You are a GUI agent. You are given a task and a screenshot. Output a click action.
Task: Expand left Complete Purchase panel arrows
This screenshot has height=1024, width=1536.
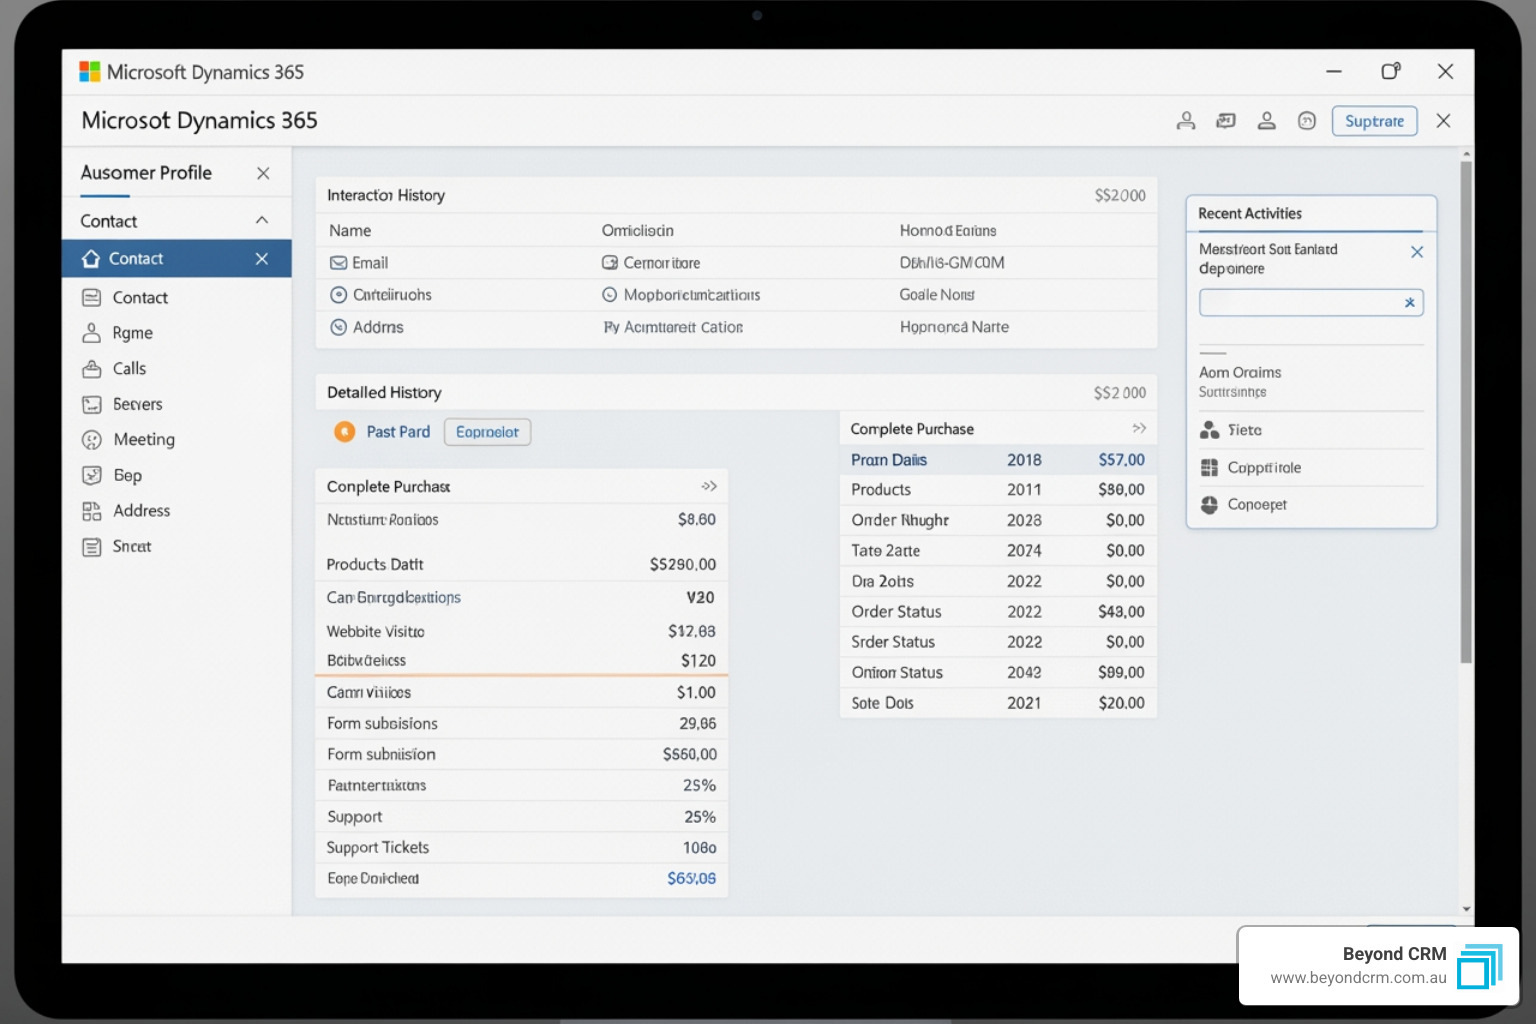709,486
